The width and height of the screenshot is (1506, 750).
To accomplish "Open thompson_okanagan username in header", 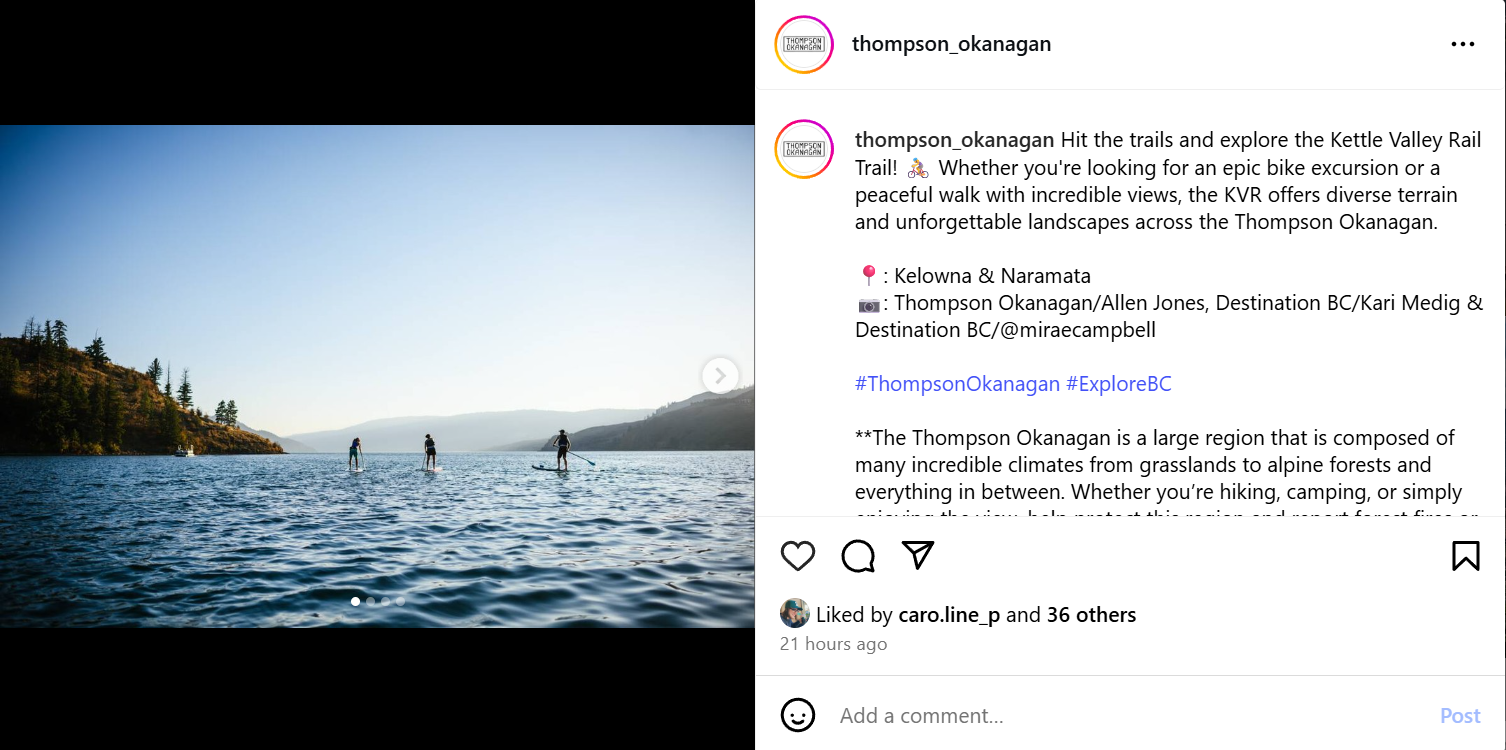I will [x=951, y=44].
